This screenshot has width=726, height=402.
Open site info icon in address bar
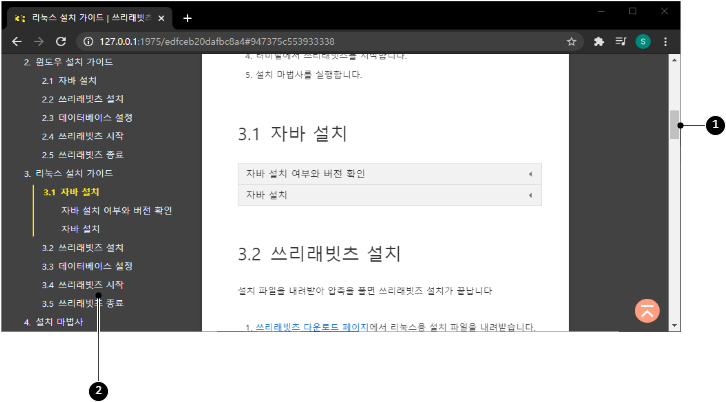(x=88, y=42)
